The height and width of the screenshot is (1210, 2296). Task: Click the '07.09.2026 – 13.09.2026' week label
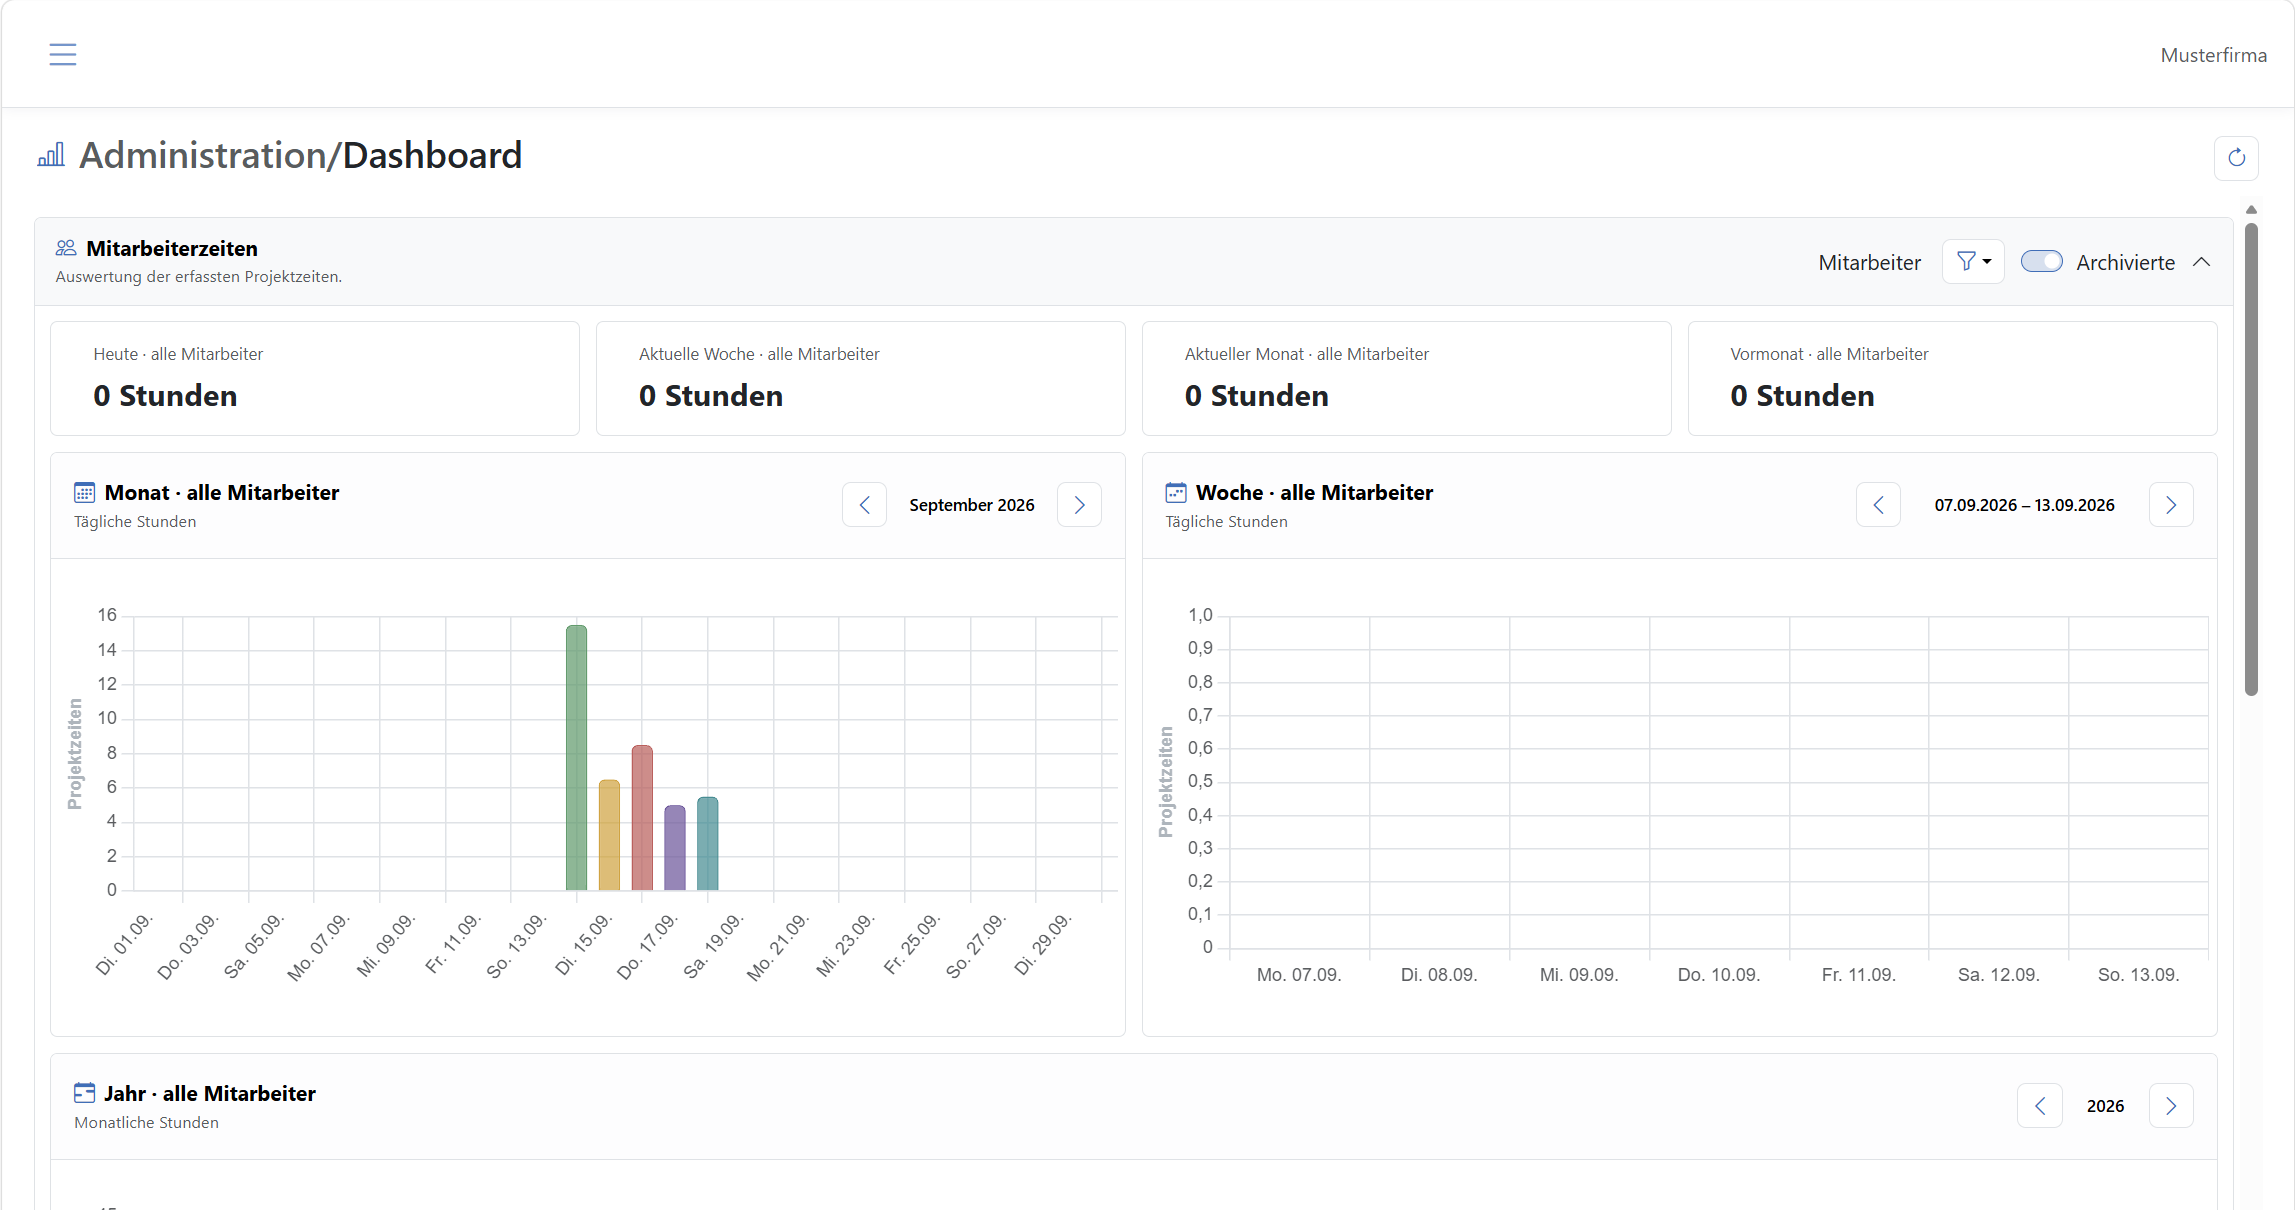(2024, 505)
